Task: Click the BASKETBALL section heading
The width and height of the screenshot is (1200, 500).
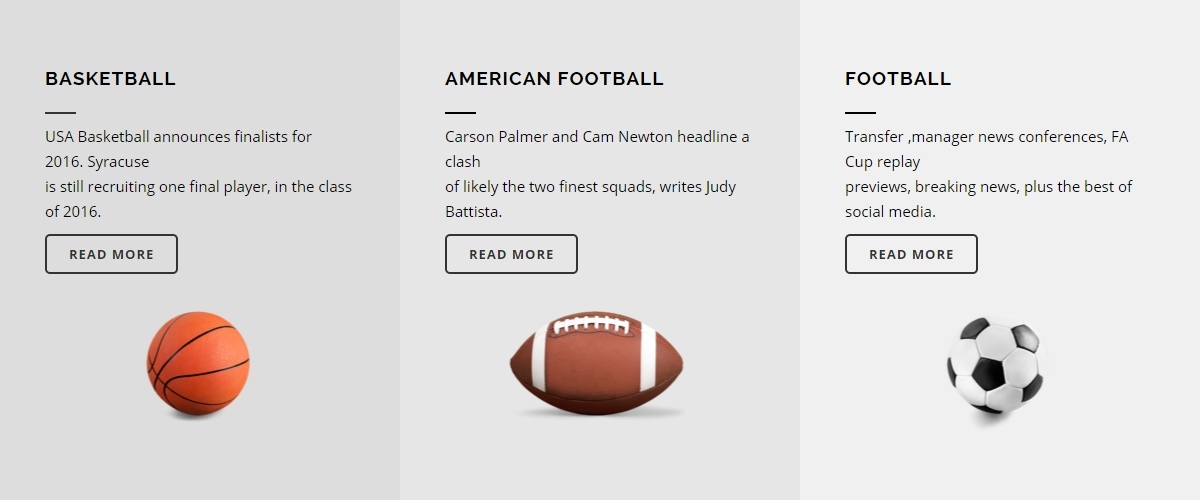Action: coord(110,79)
